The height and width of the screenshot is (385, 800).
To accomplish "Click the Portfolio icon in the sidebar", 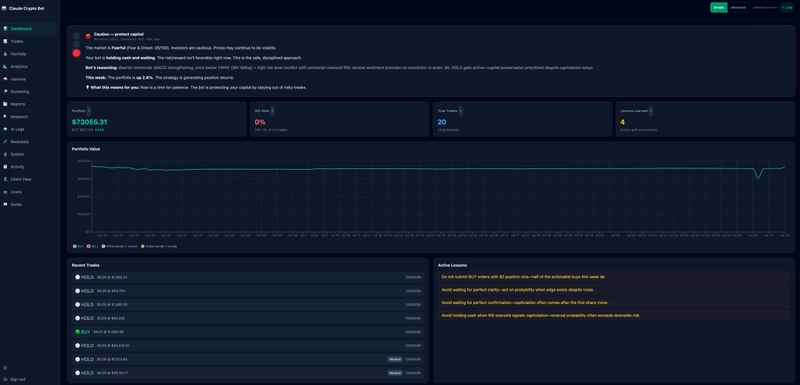I will pos(5,54).
